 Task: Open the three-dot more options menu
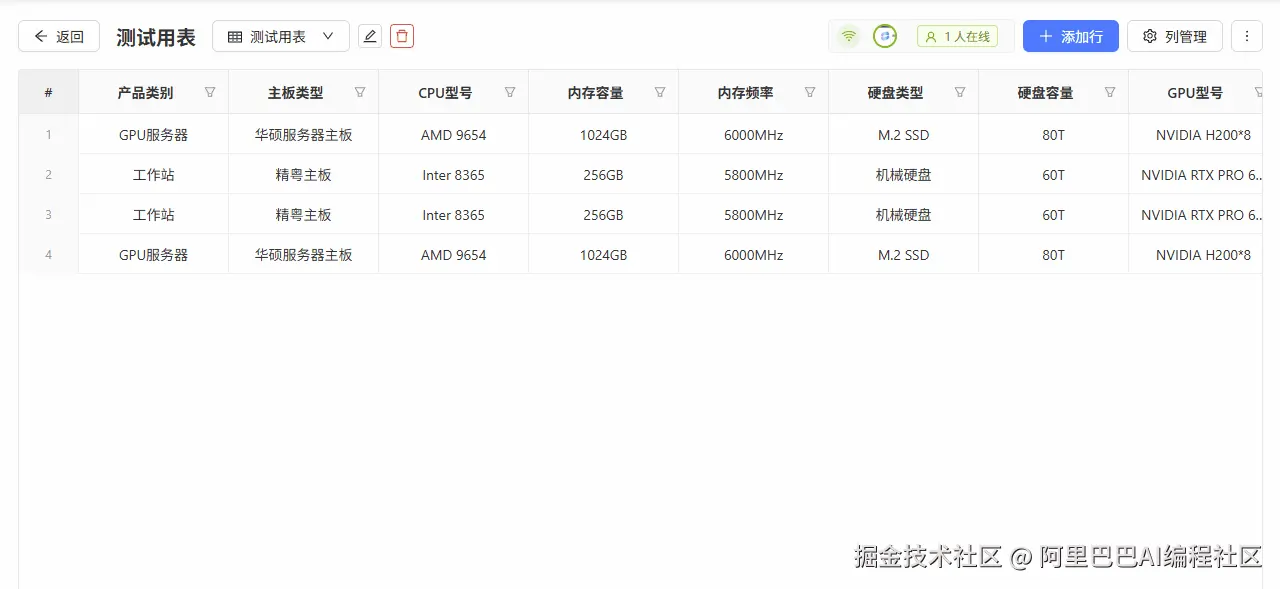(x=1246, y=35)
